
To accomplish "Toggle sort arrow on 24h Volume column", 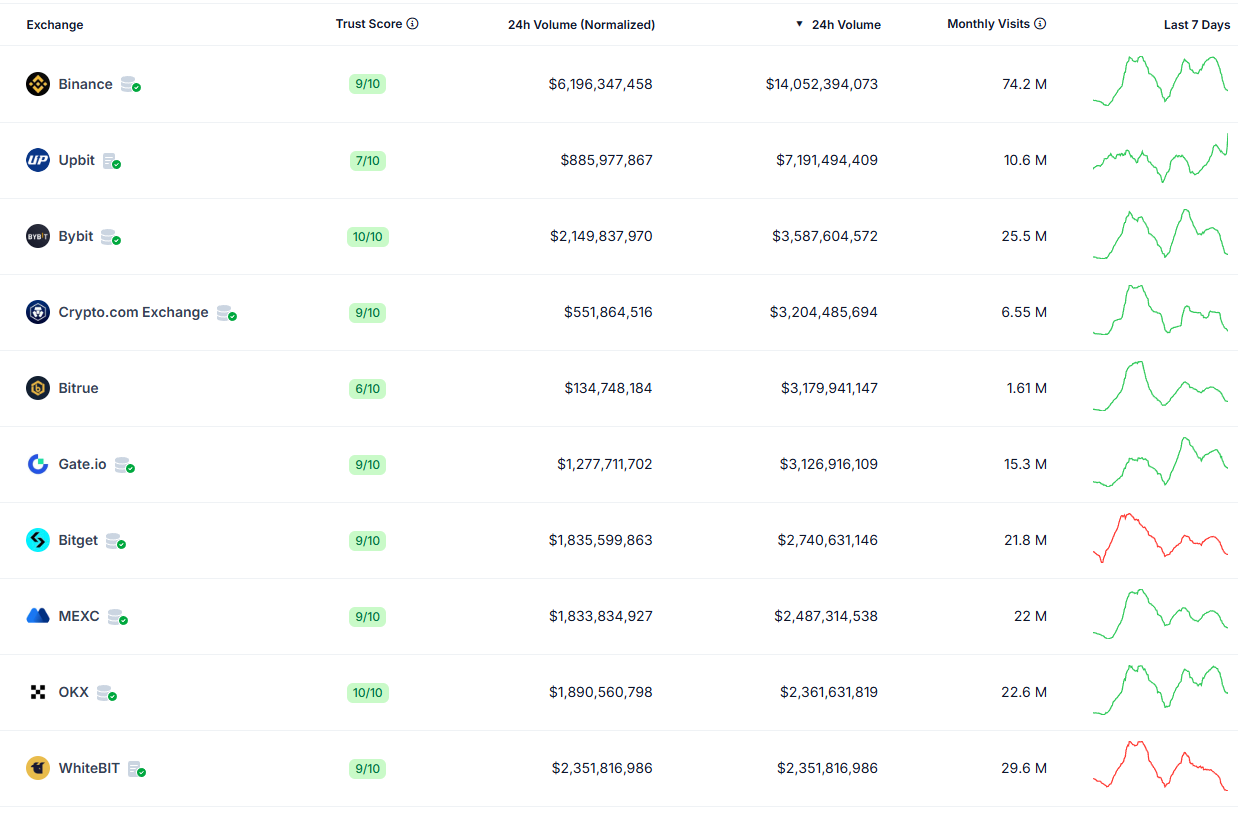I will click(799, 24).
